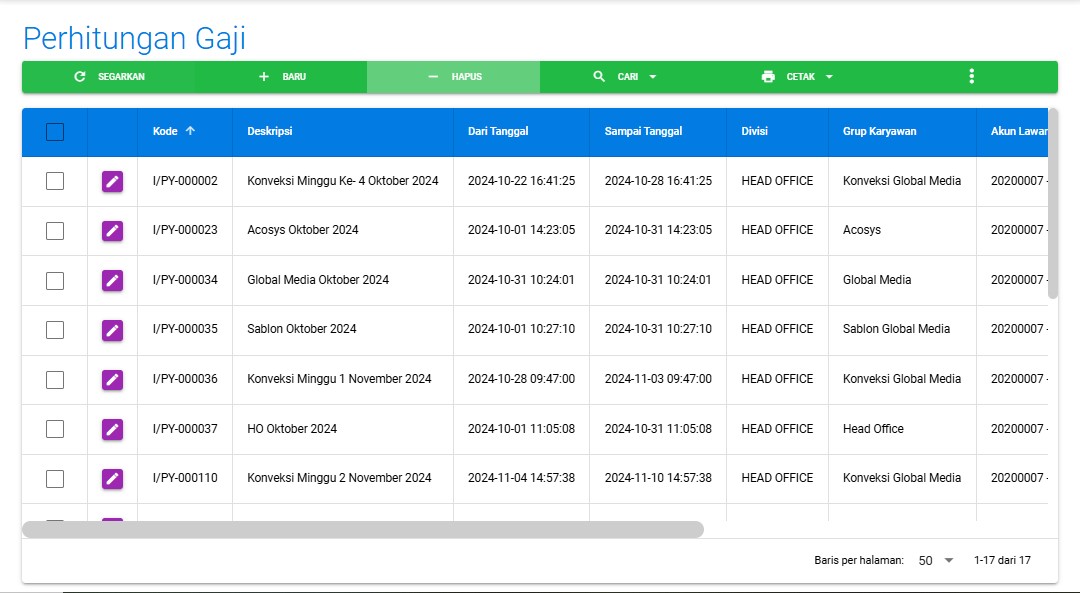Image resolution: width=1080 pixels, height=593 pixels.
Task: Click the horizontal scrollbar below the table
Action: (362, 529)
